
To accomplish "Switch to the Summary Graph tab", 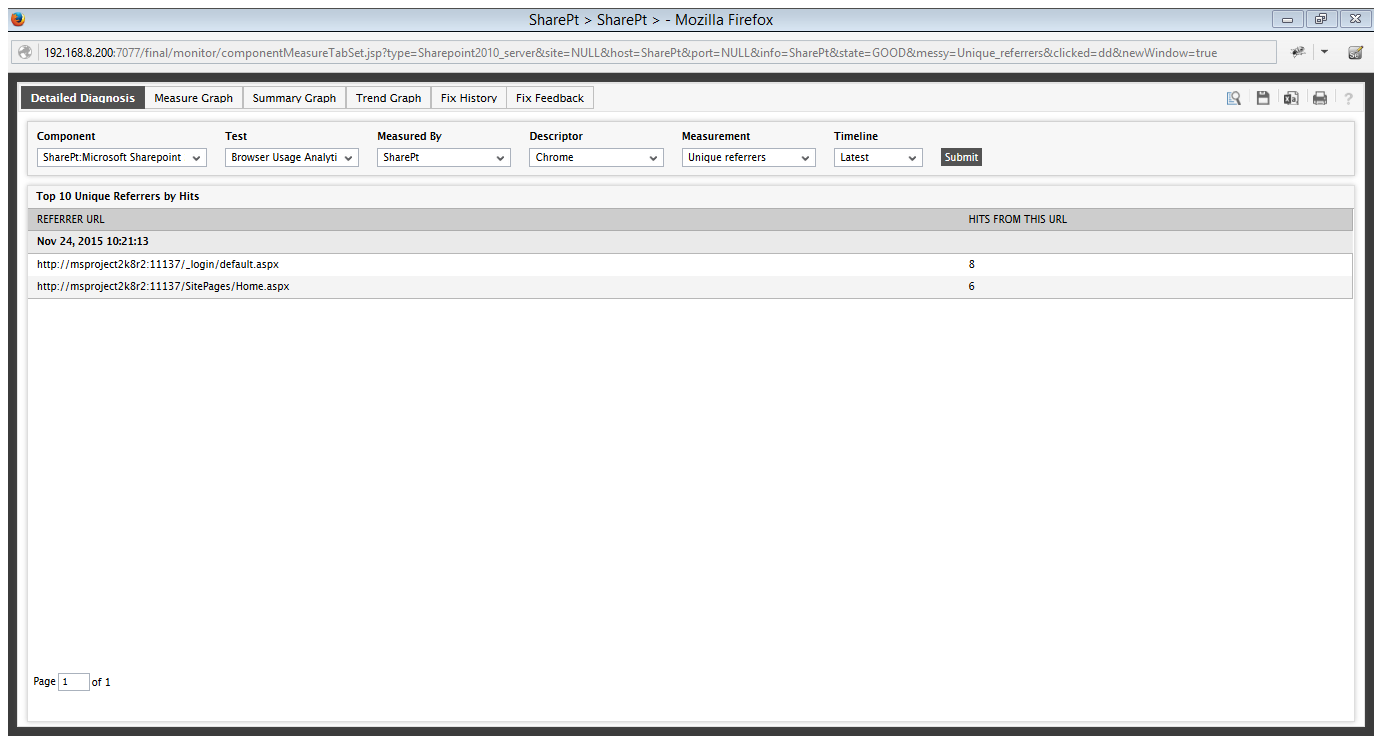I will pos(294,98).
